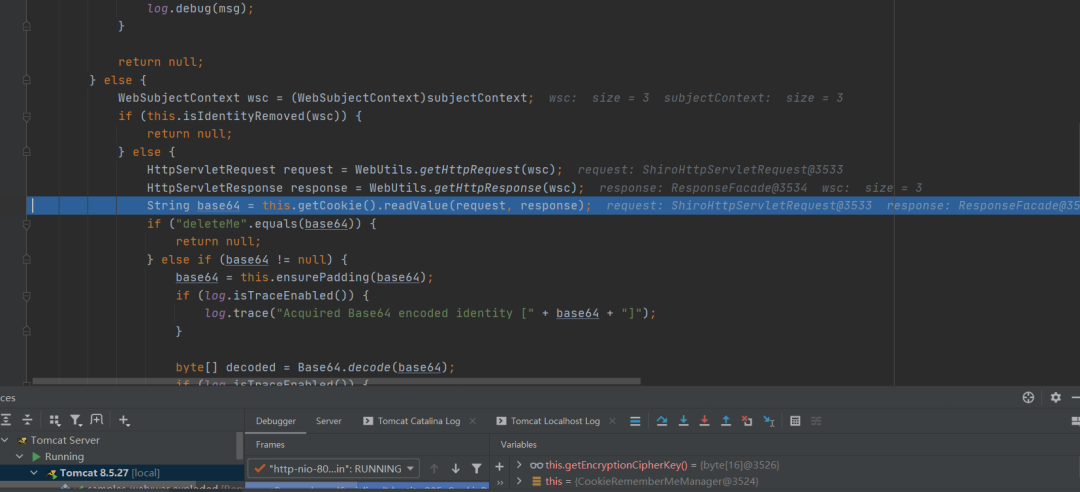Screen dimensions: 1080x492
Task: Add a new watch with plus icon
Action: tap(499, 467)
